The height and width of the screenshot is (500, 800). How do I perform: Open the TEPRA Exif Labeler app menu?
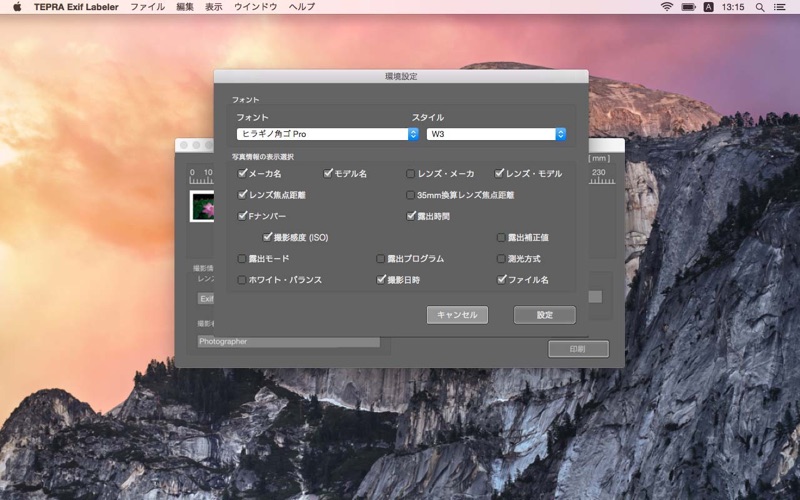[x=76, y=7]
